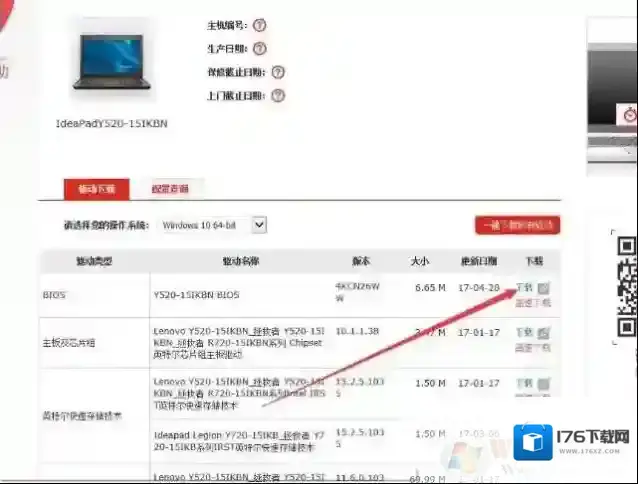The image size is (638, 484).
Task: Click gray icon in the 17-01-17 IRST row
Action: click(544, 384)
